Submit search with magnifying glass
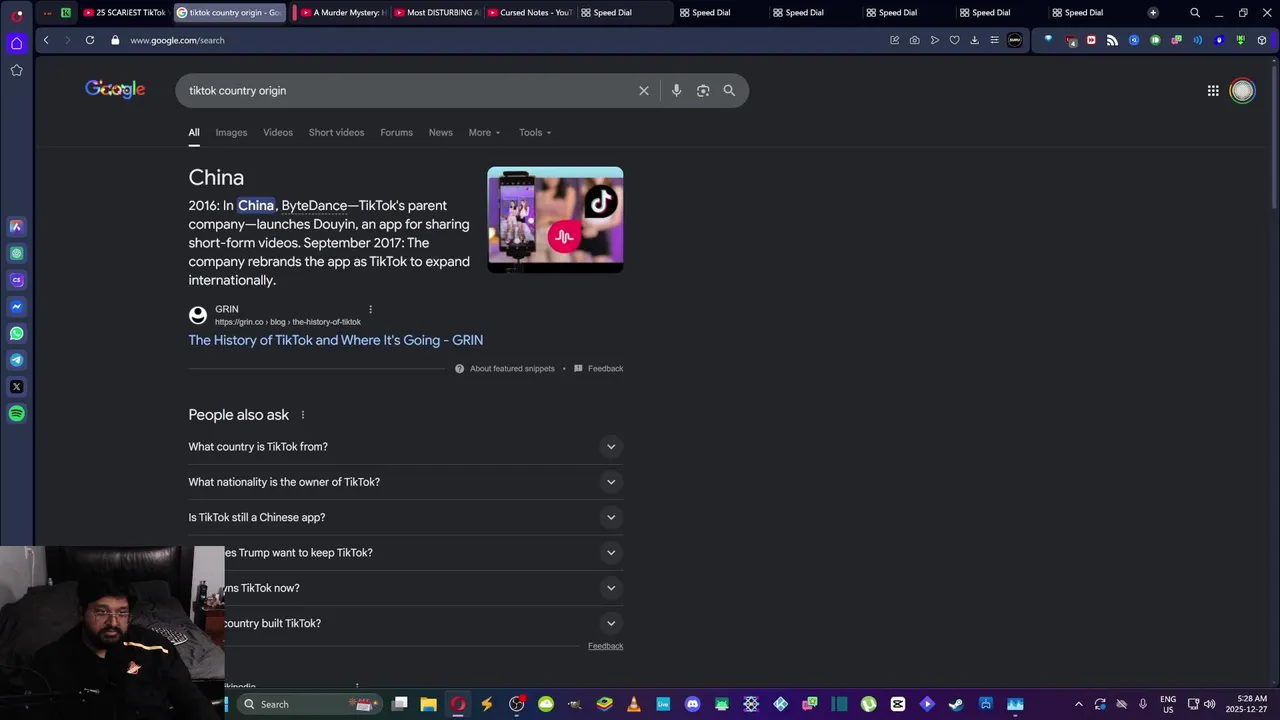The height and width of the screenshot is (720, 1280). point(729,91)
